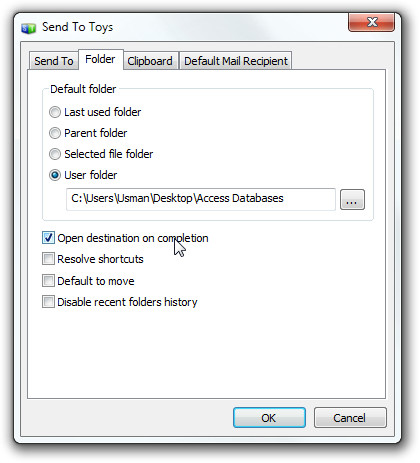The image size is (420, 463).
Task: Click the Default folder group label
Action: [x=83, y=89]
